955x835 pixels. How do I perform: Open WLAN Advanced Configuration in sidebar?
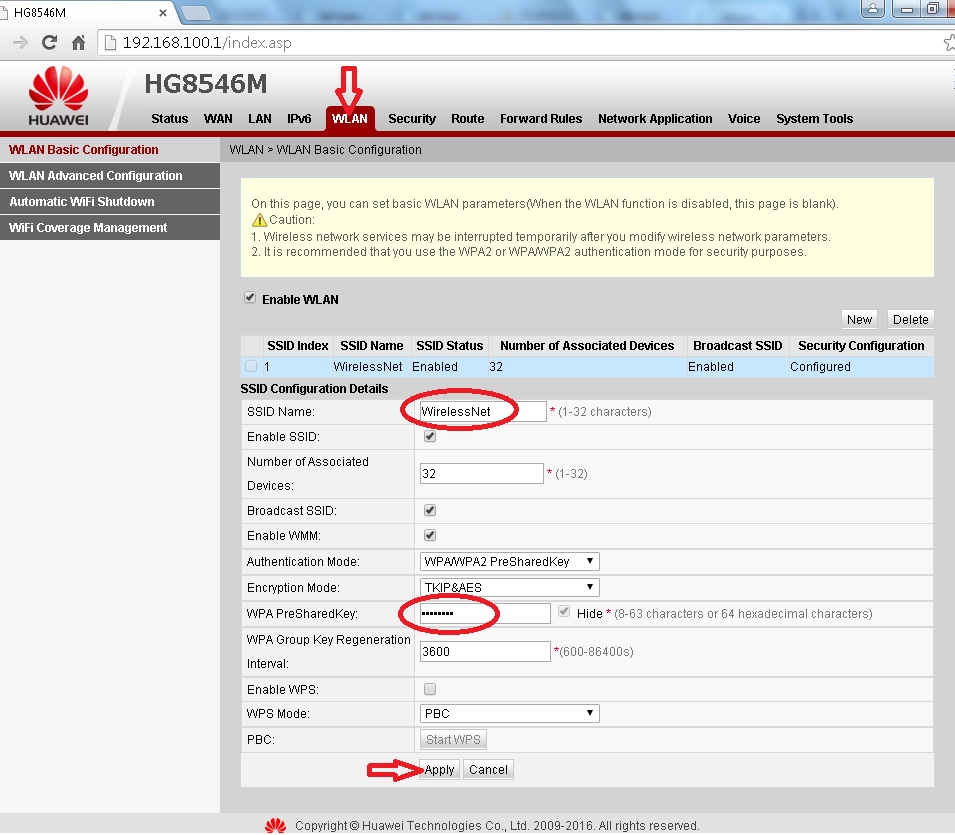pos(96,176)
